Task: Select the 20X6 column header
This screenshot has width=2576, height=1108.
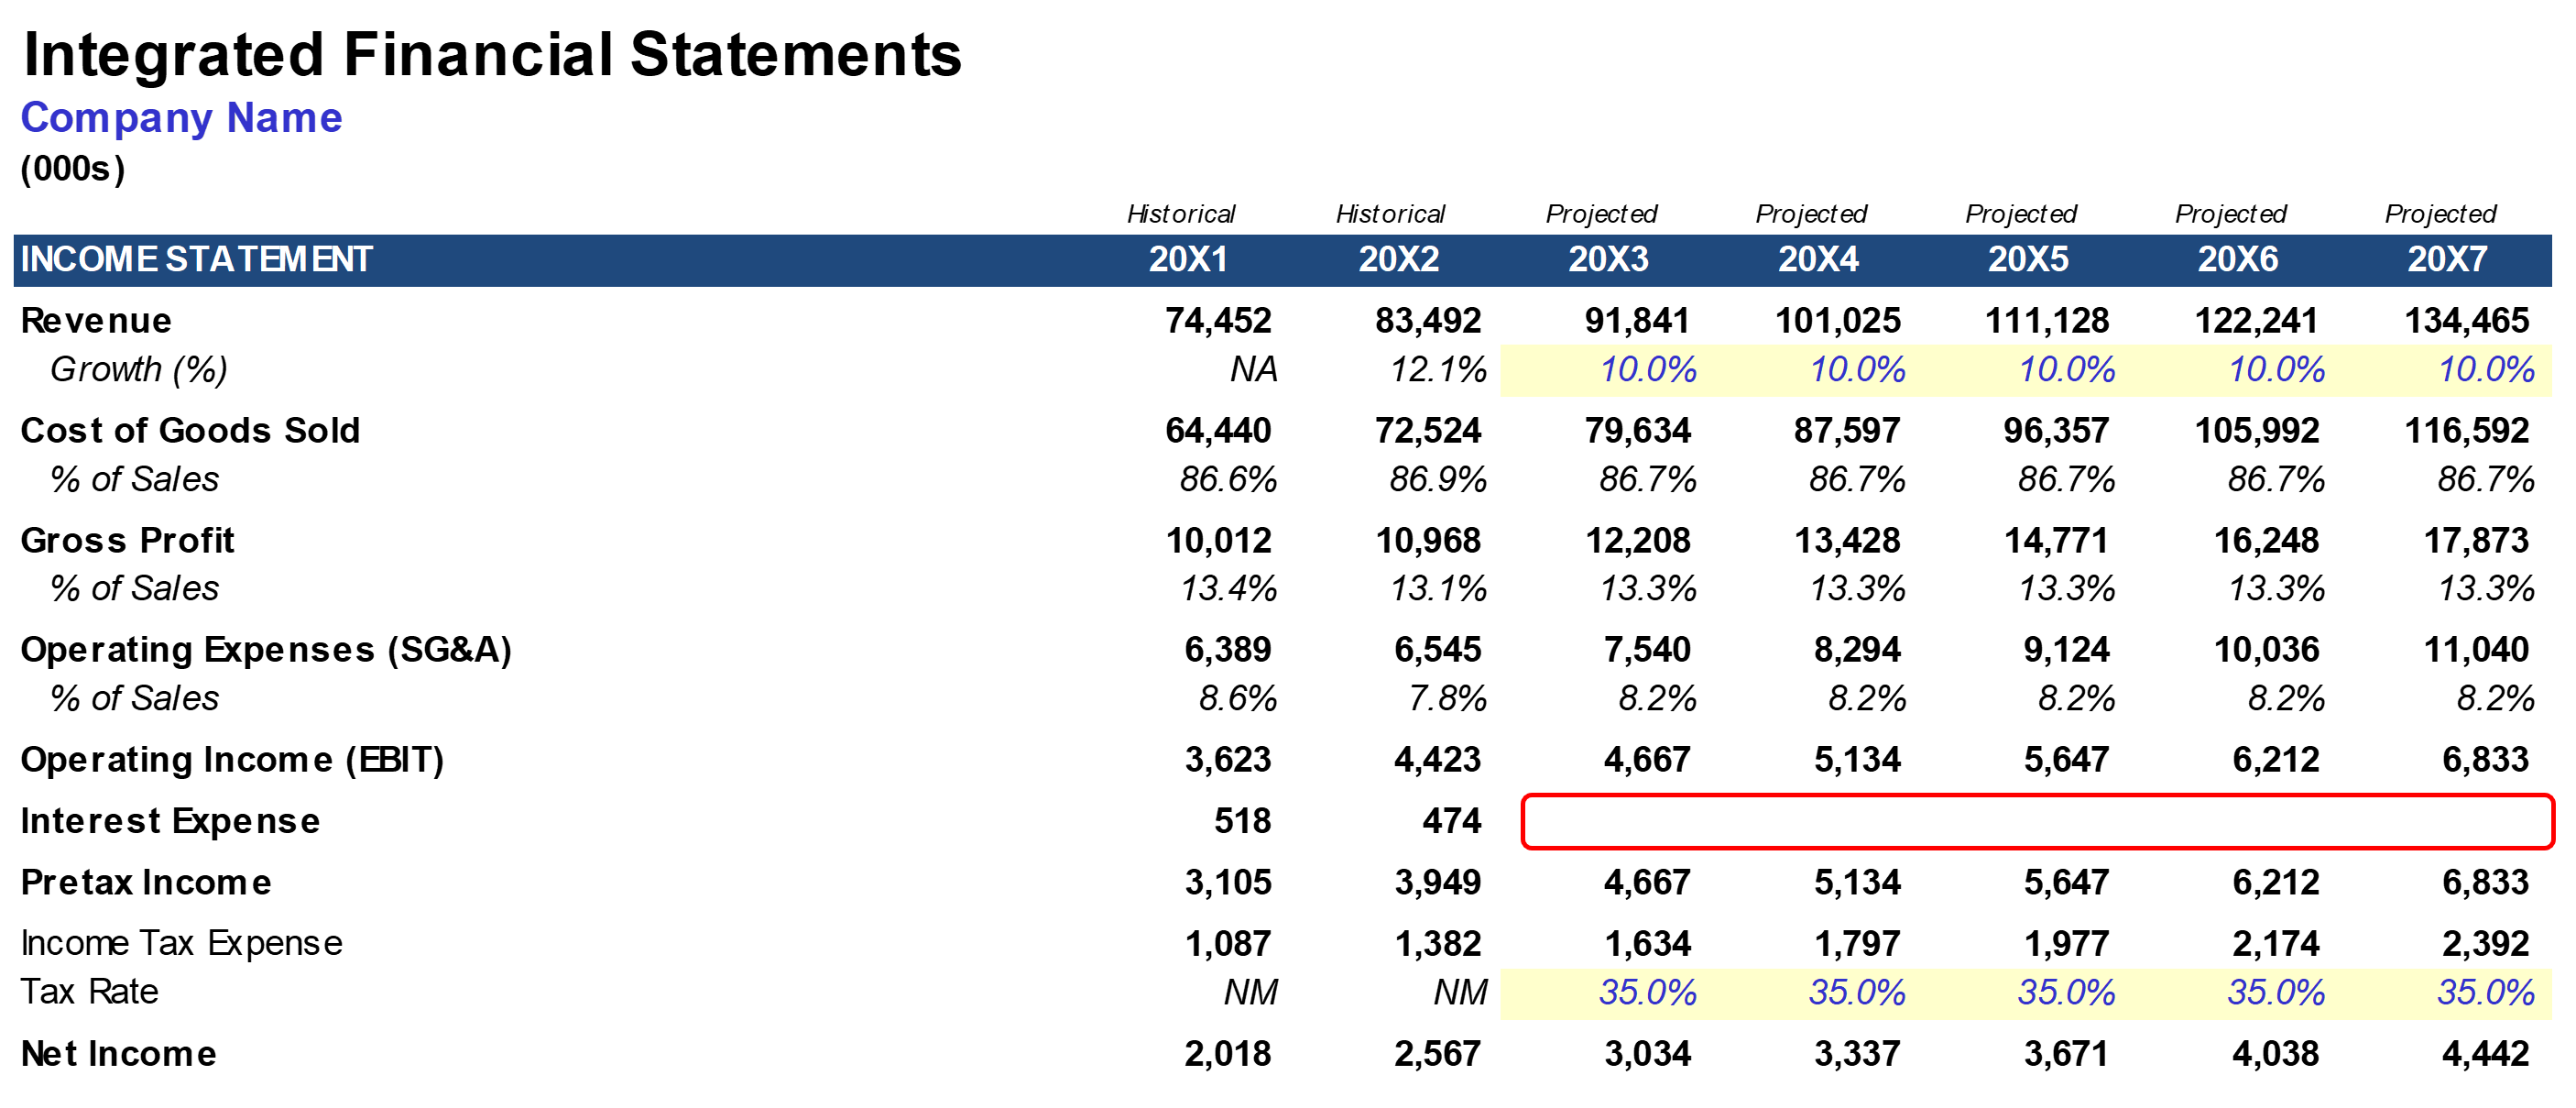Action: 2237,260
